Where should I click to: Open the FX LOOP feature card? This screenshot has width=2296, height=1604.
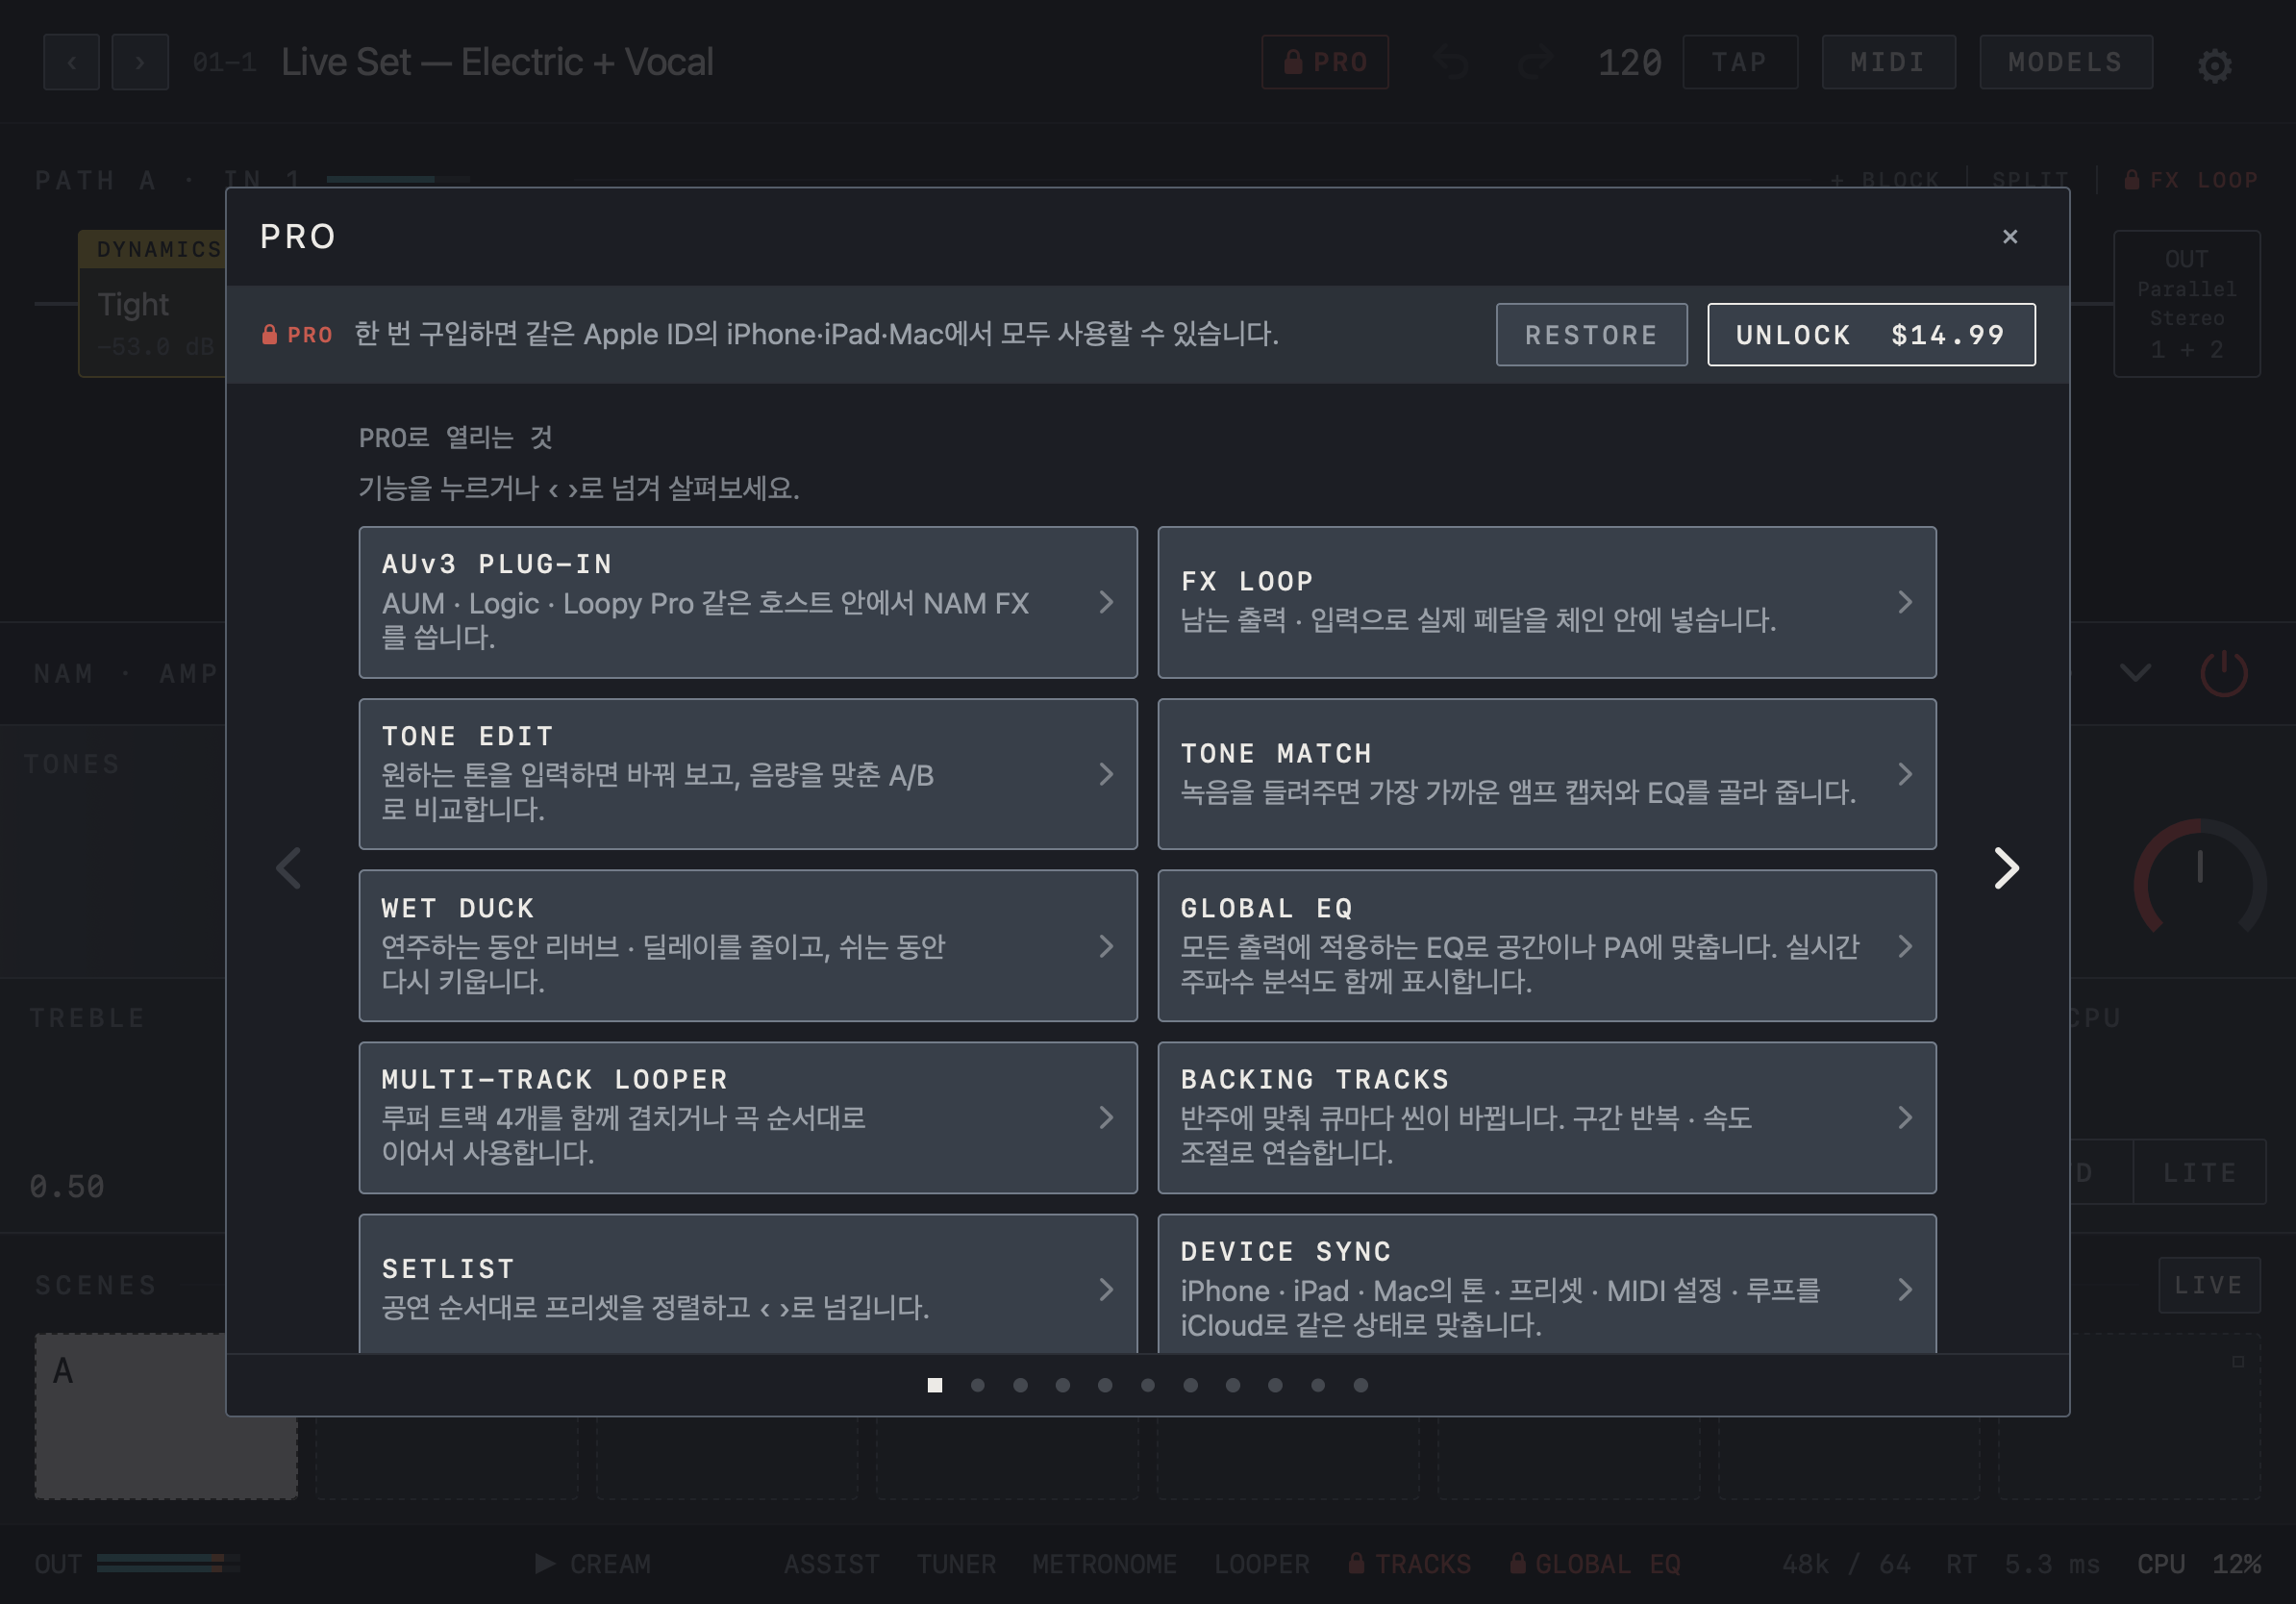1546,602
